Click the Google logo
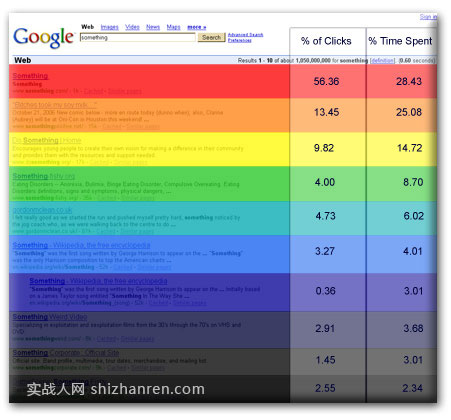This screenshot has height=420, width=451. coord(43,37)
